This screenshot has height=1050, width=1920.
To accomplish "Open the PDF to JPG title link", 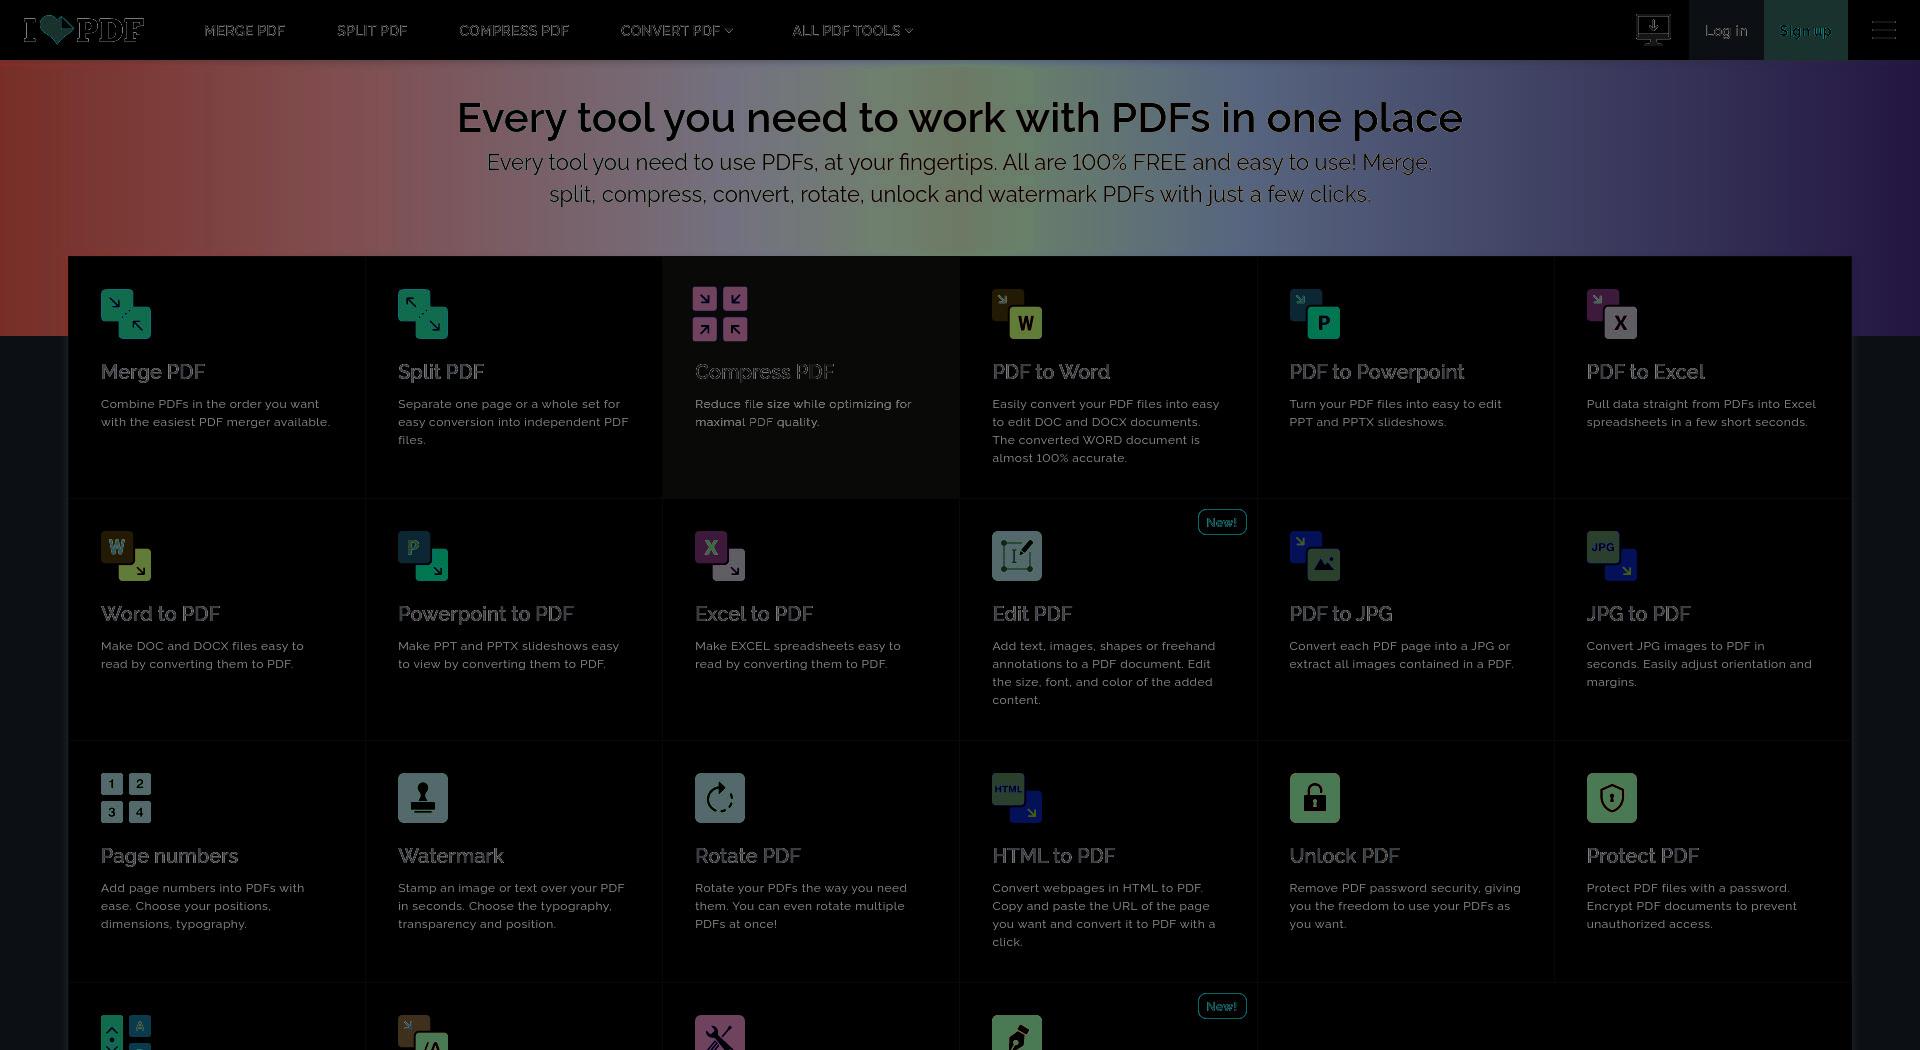I will pos(1341,614).
